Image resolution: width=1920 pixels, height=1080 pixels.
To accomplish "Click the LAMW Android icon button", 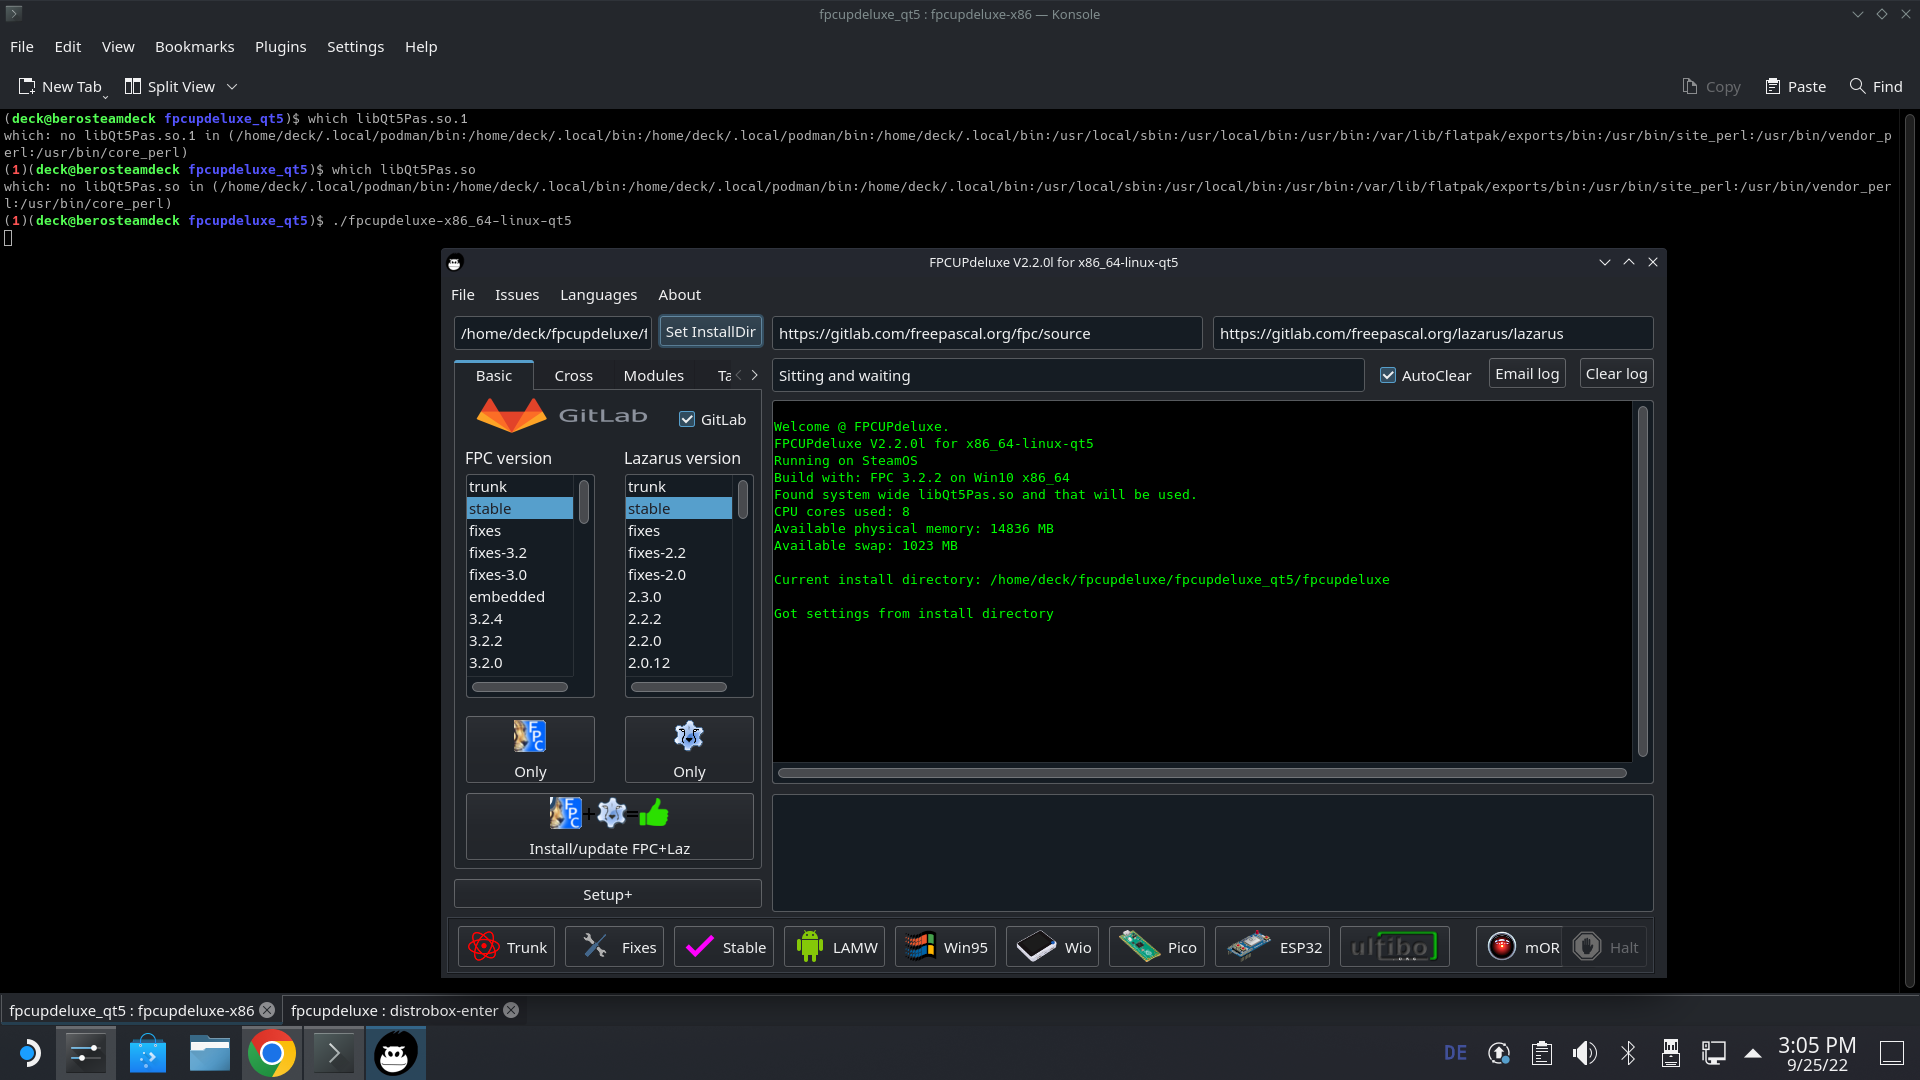I will click(834, 947).
